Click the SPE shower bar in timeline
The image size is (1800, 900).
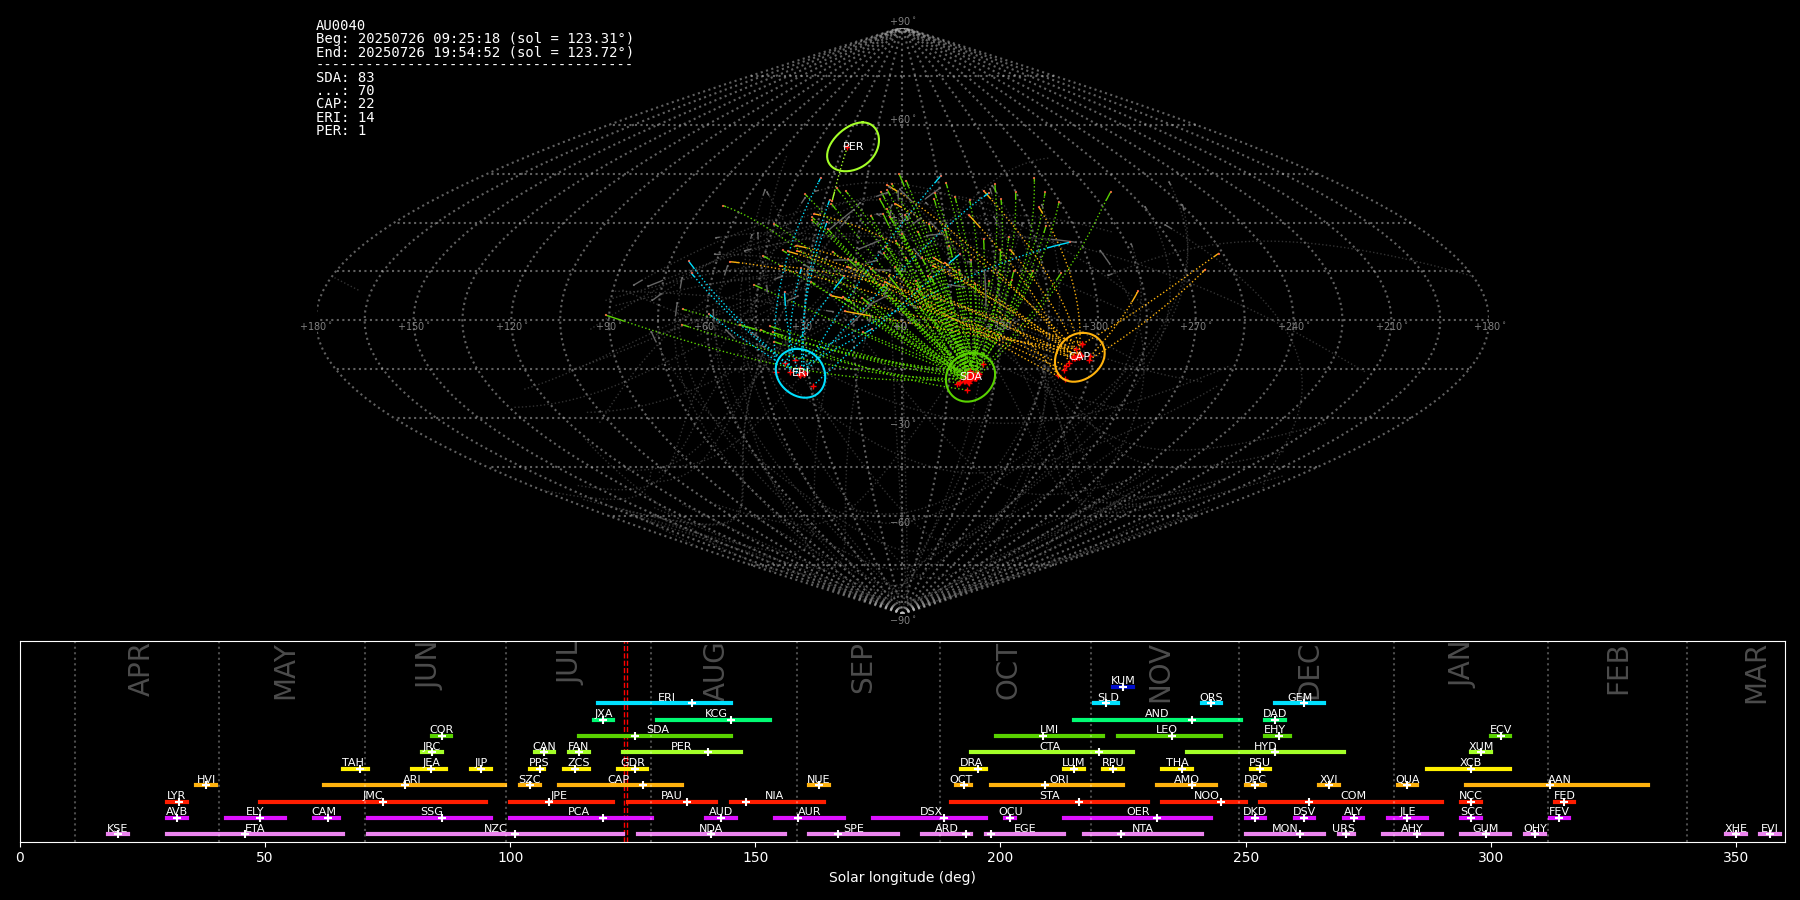(853, 834)
